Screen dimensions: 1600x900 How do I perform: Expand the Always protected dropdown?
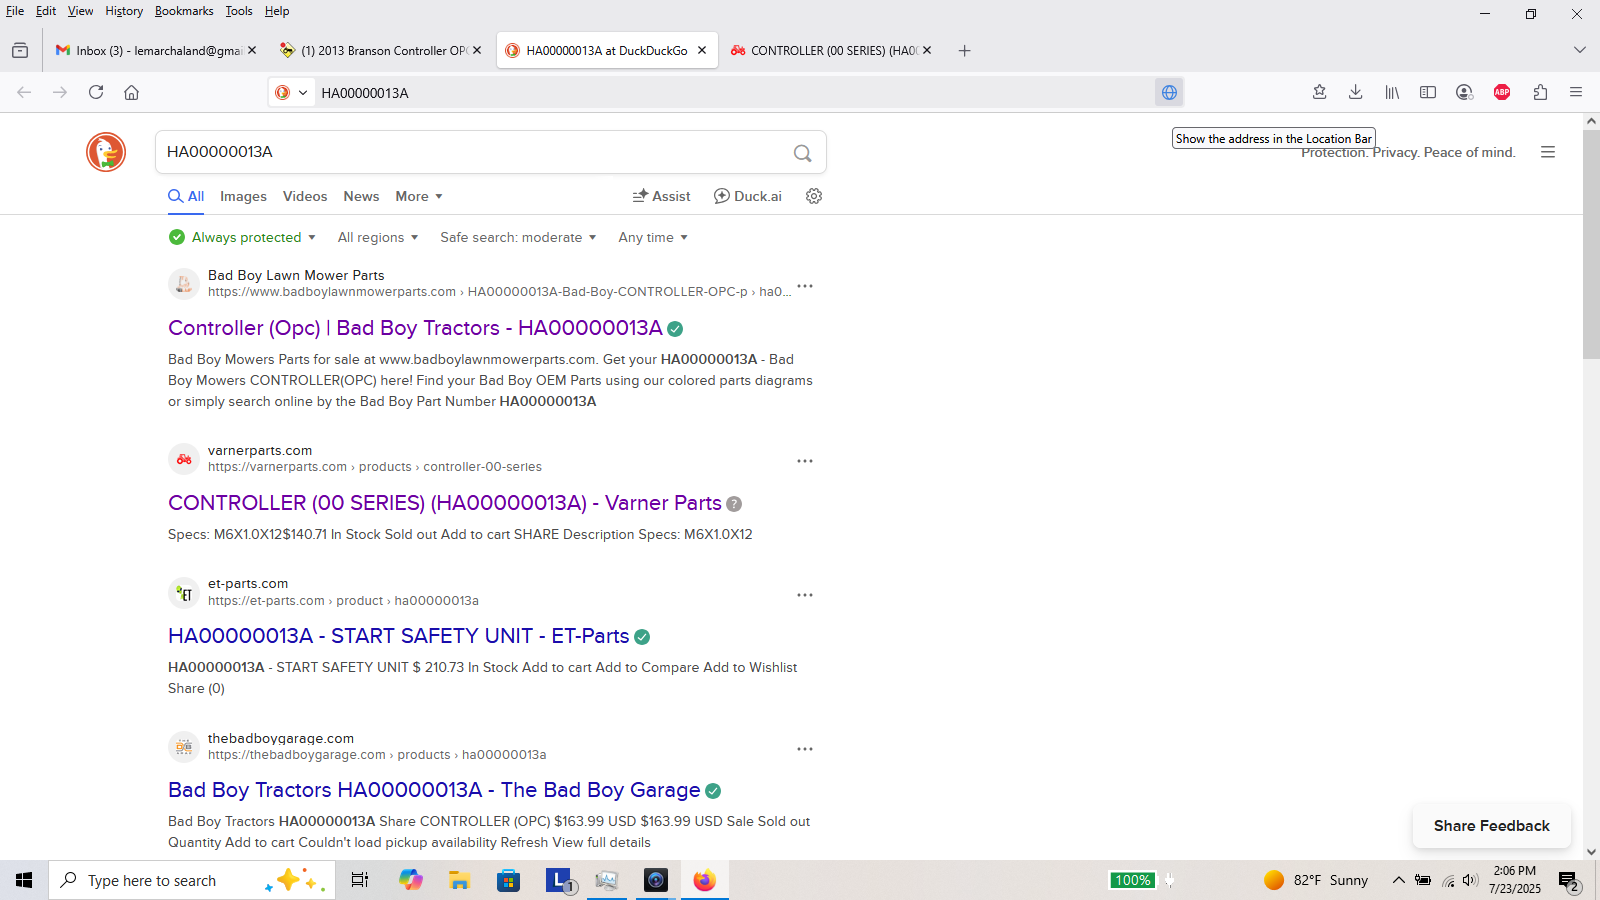click(x=243, y=237)
